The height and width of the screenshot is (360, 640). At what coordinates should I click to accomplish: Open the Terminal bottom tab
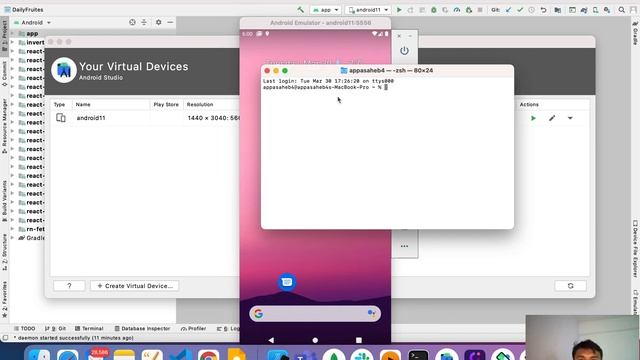coord(89,329)
